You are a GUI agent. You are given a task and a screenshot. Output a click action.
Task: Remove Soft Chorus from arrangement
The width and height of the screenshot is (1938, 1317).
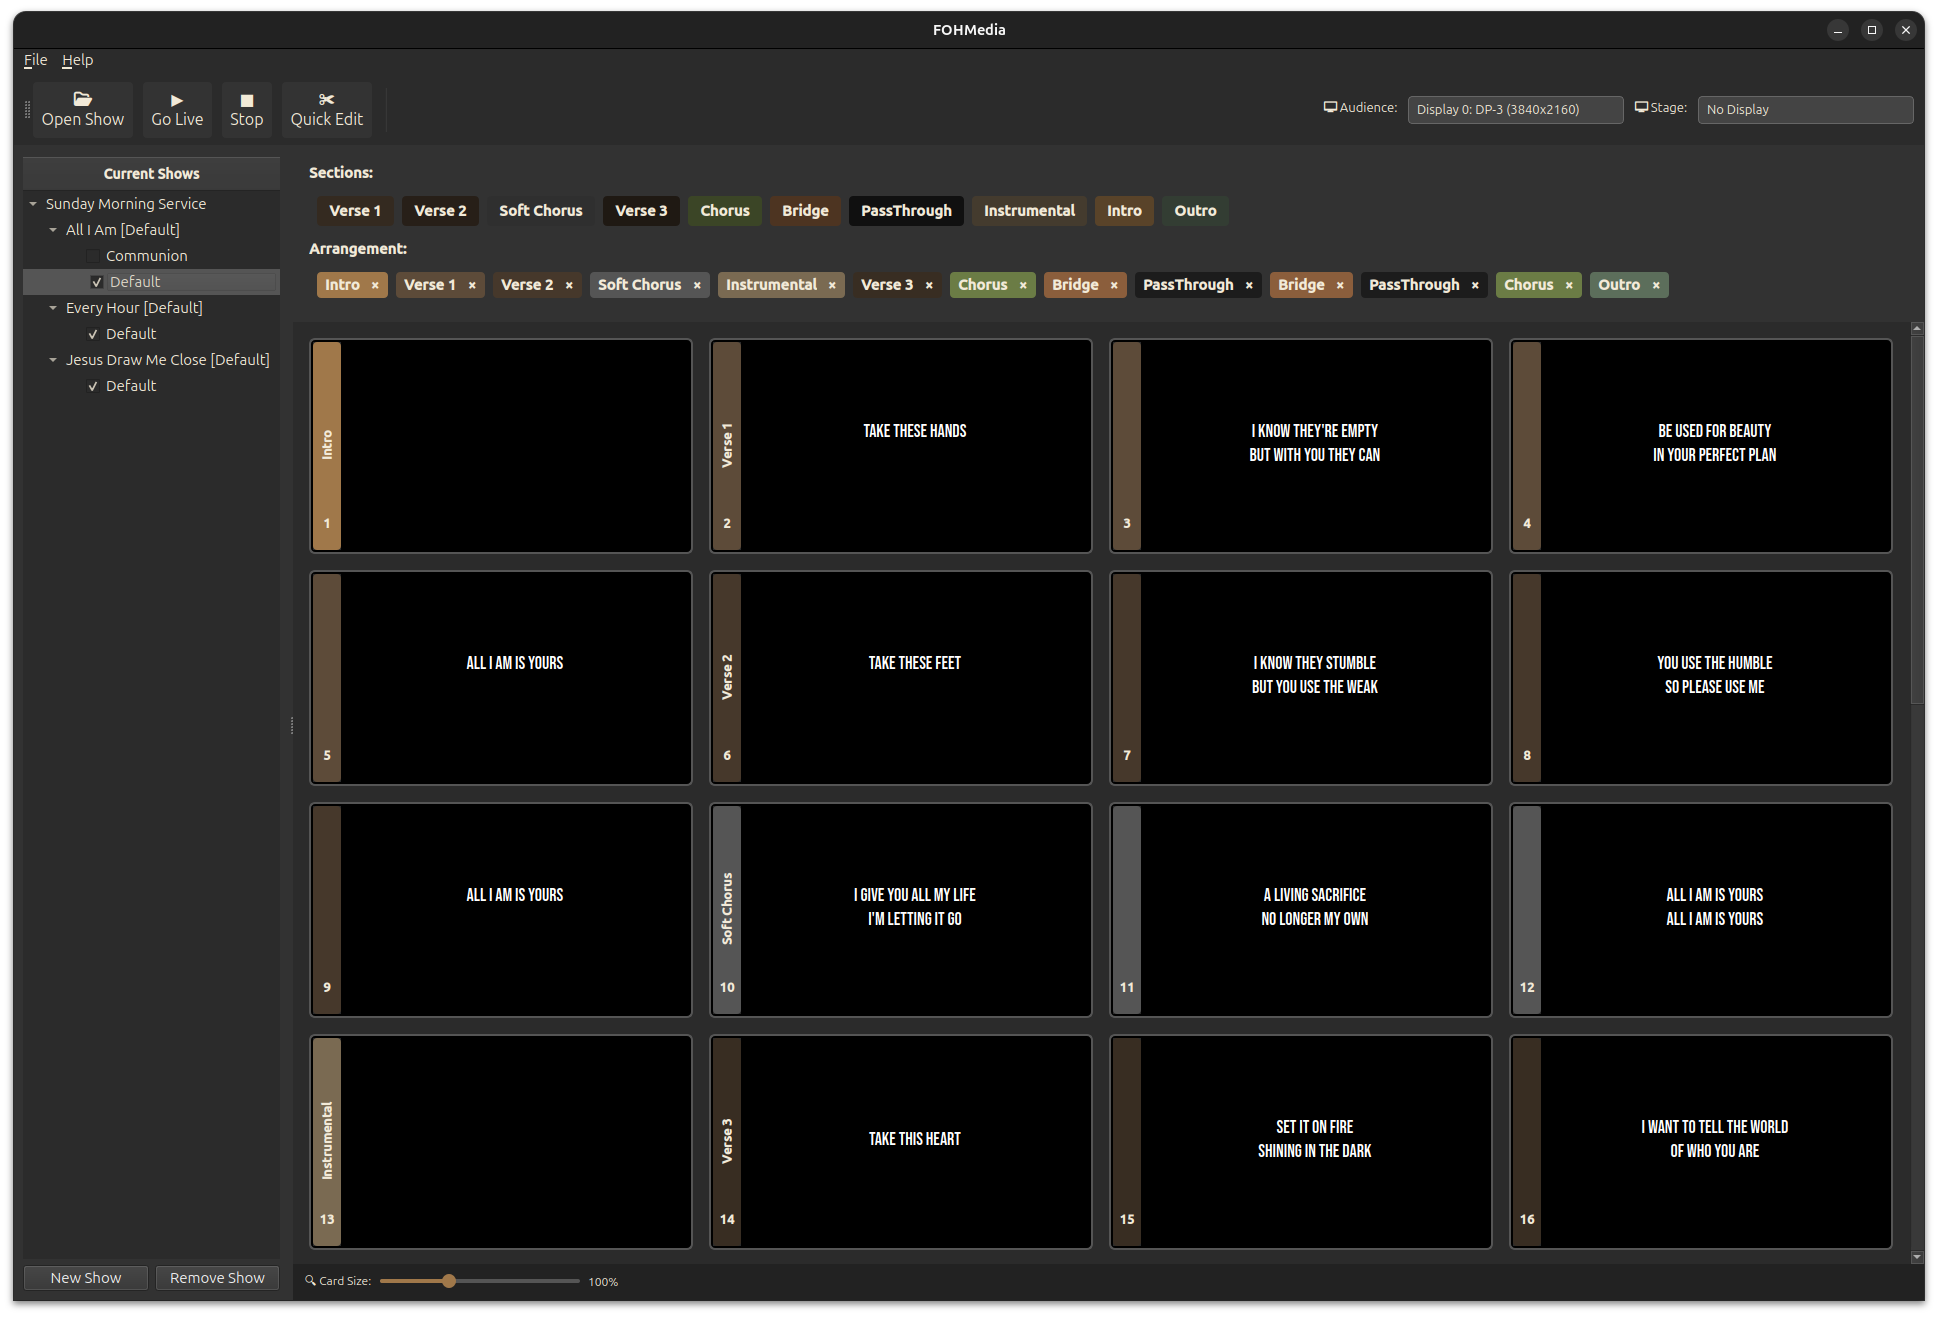pyautogui.click(x=697, y=285)
